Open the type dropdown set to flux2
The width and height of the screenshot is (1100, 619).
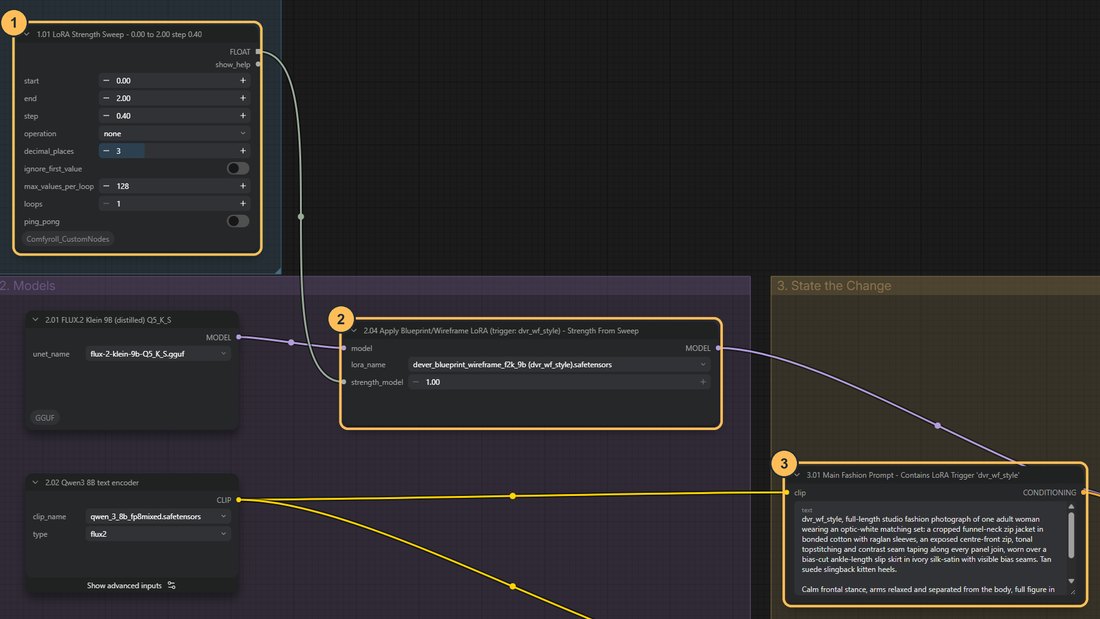tap(158, 534)
